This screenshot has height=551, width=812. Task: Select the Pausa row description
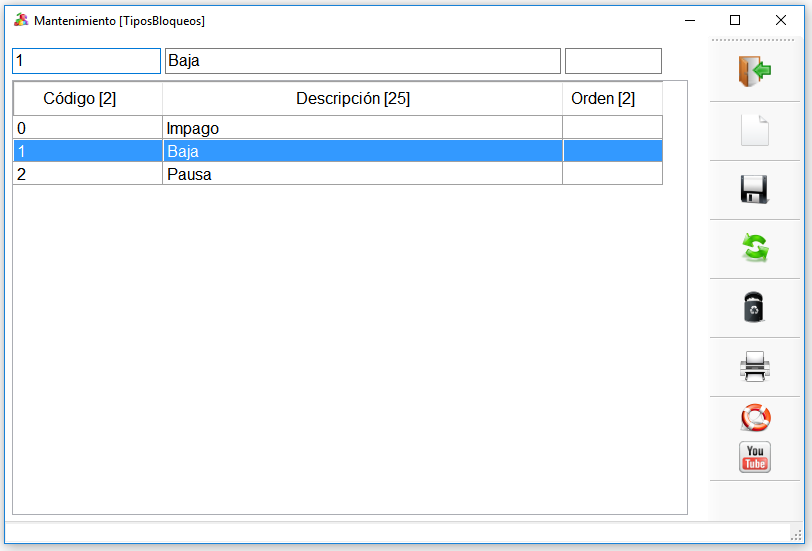362,174
